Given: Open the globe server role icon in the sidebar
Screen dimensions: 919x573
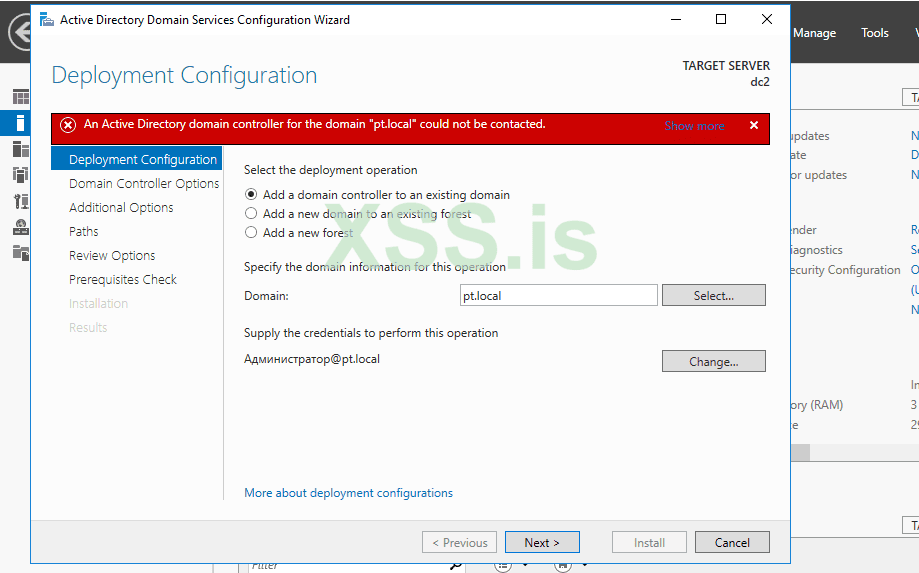Looking at the screenshot, I should click(21, 227).
